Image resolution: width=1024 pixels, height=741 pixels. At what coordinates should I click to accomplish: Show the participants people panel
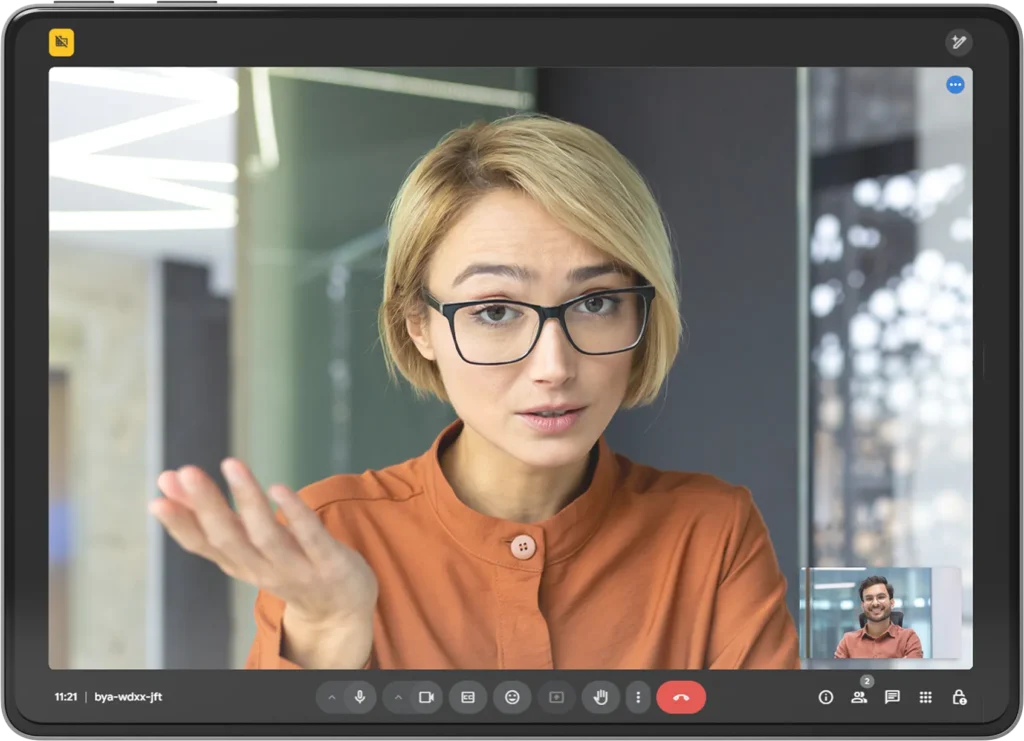[x=859, y=697]
